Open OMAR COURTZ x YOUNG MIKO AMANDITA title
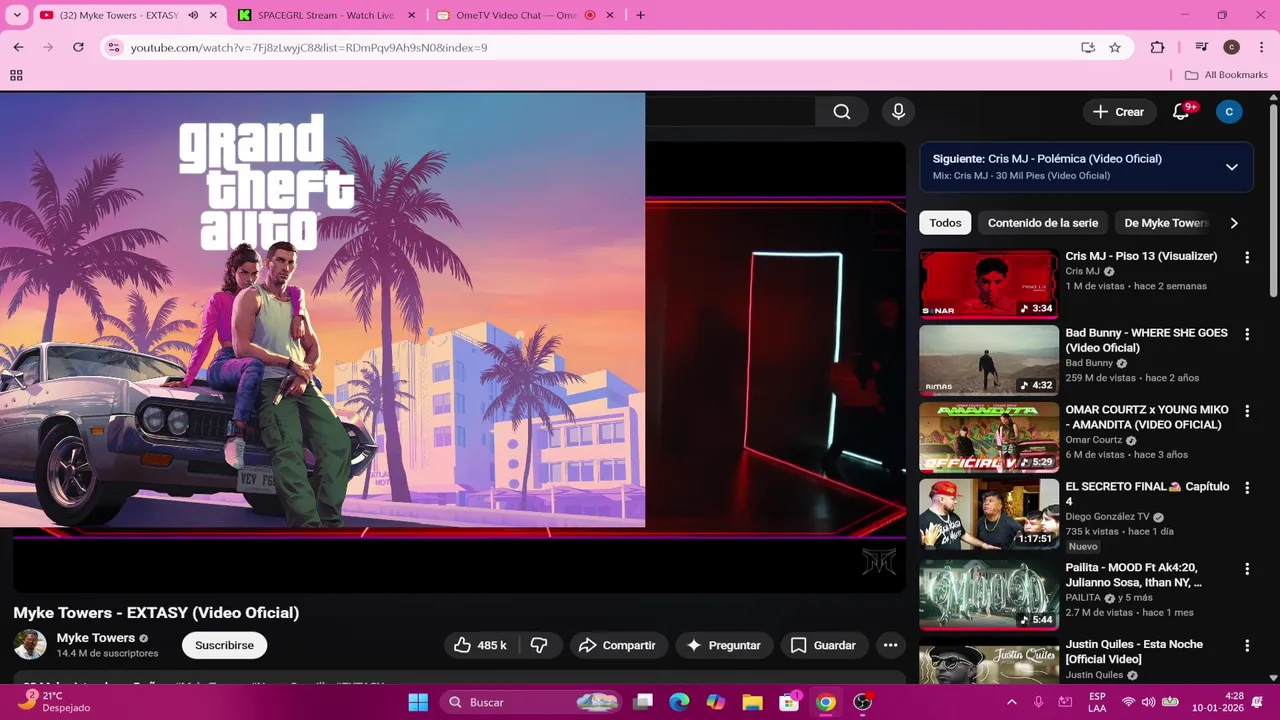Image resolution: width=1280 pixels, height=720 pixels. 1147,417
